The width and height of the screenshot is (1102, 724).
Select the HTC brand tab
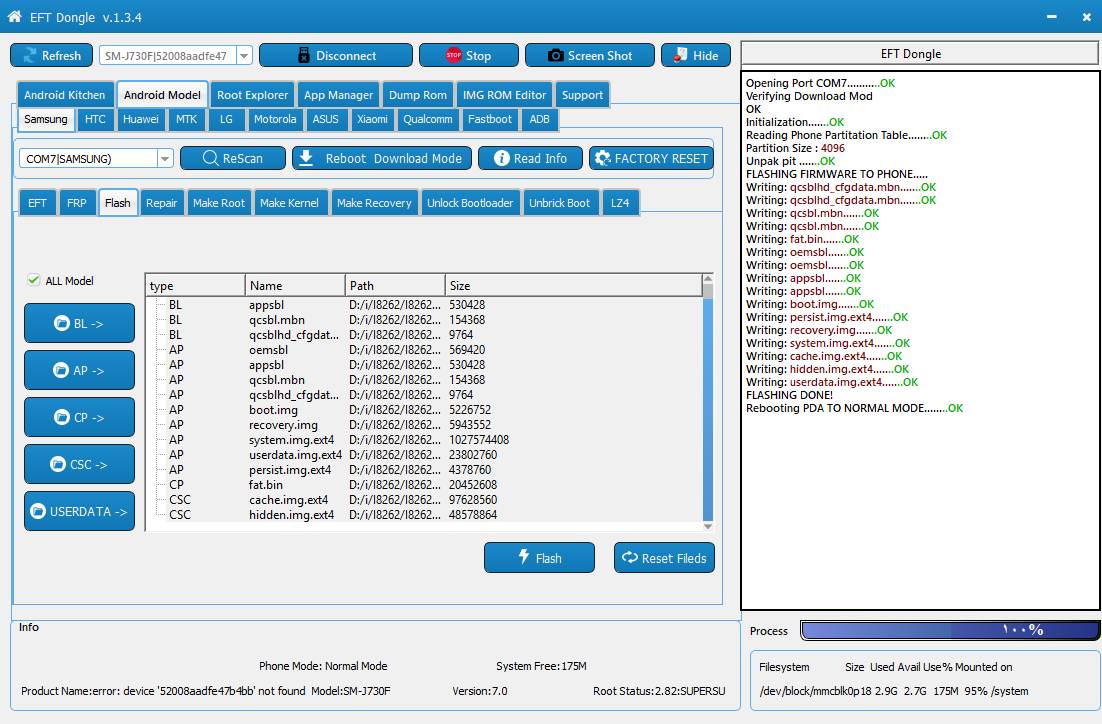pyautogui.click(x=95, y=119)
